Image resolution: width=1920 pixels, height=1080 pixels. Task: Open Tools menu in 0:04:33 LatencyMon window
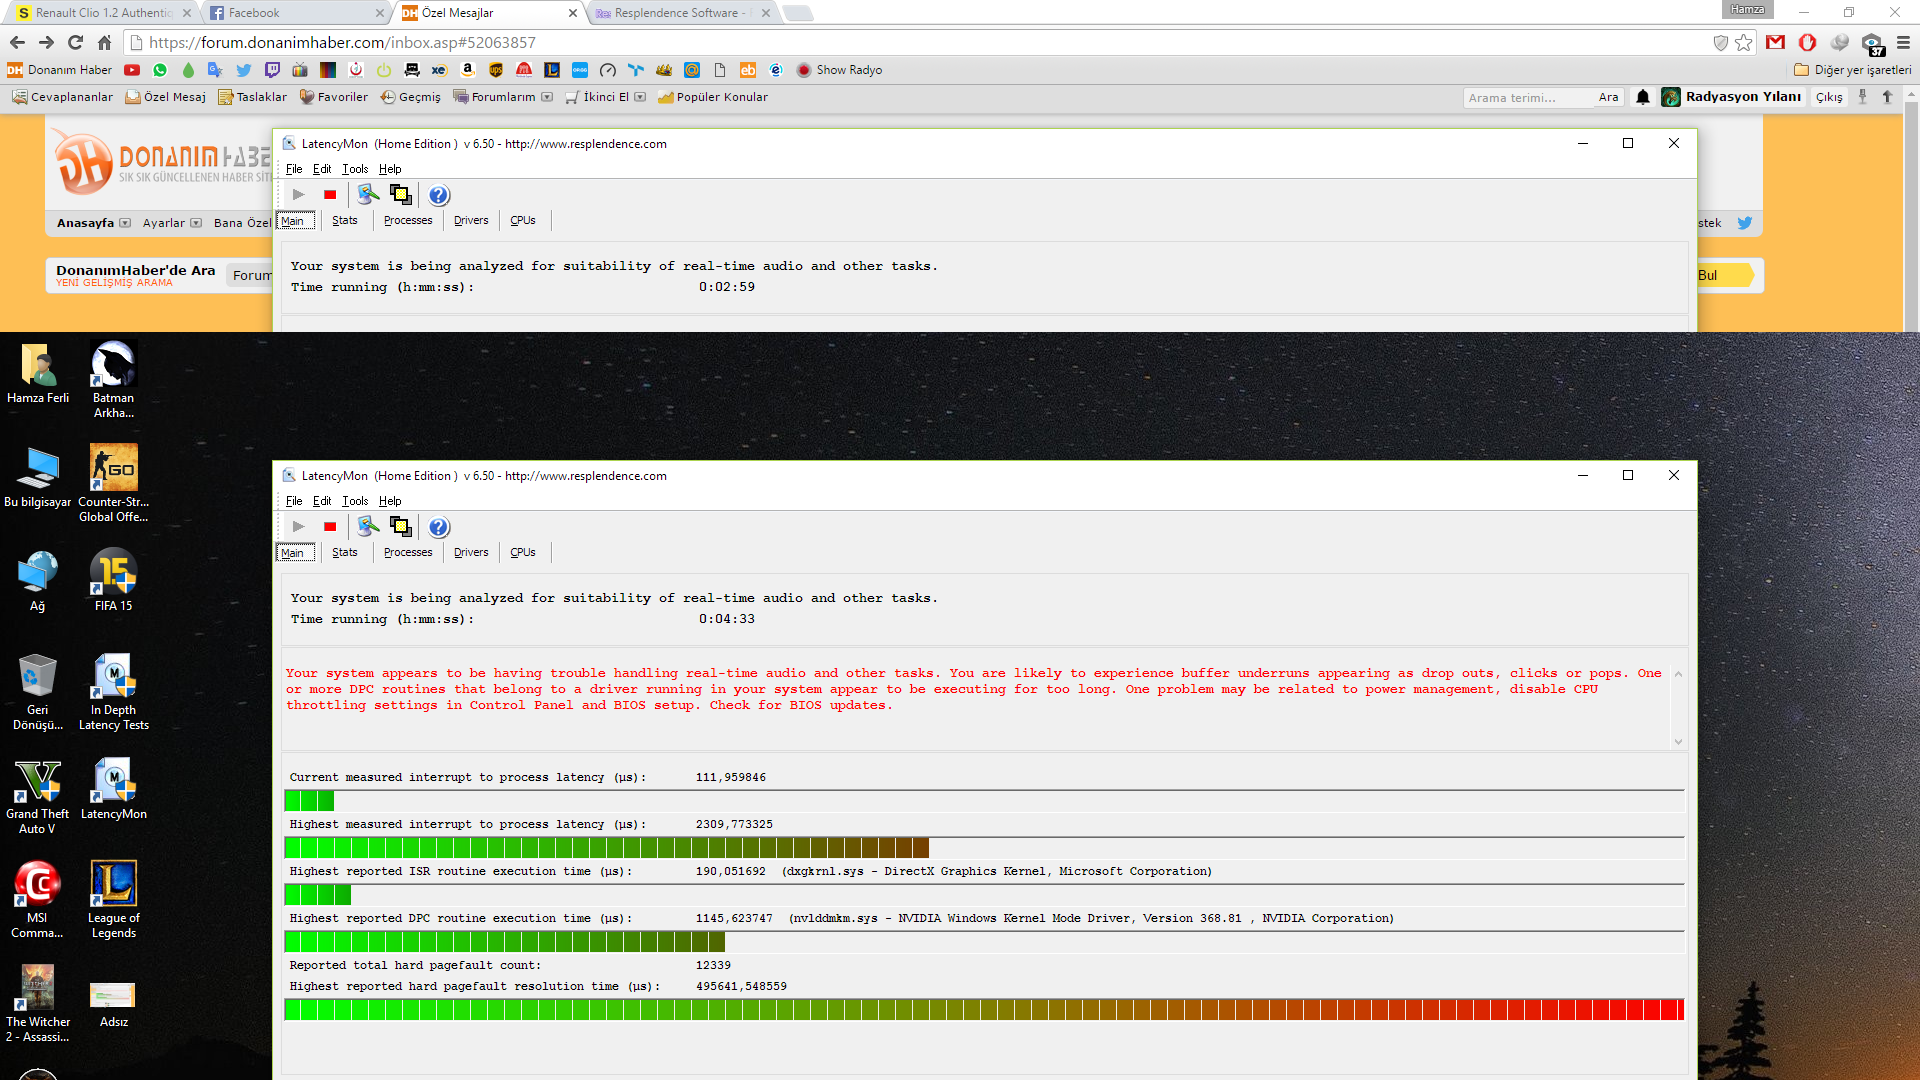coord(355,501)
